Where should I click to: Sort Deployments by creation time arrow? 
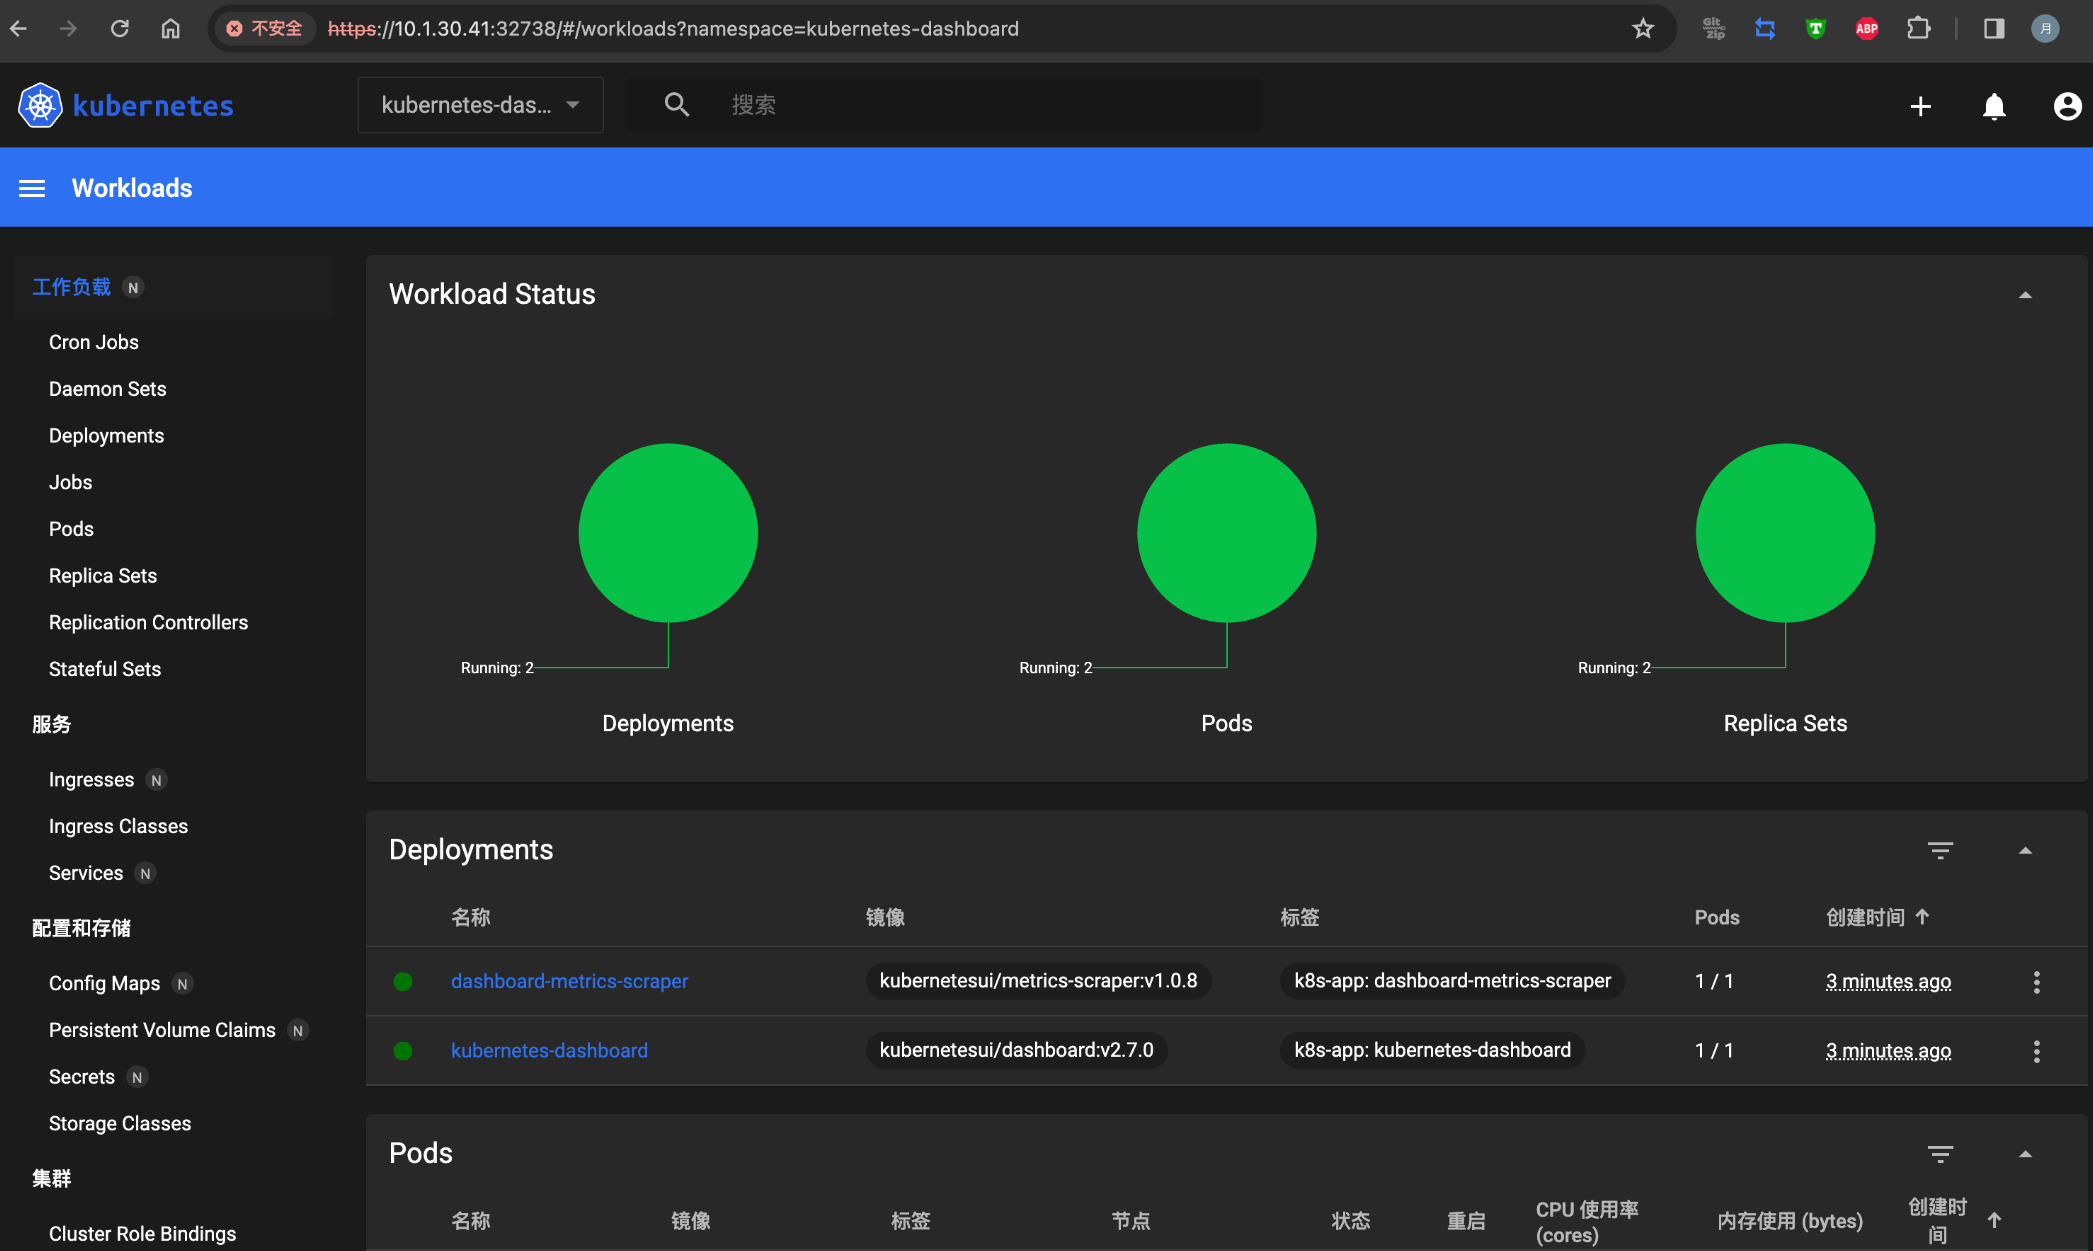[x=1922, y=916]
